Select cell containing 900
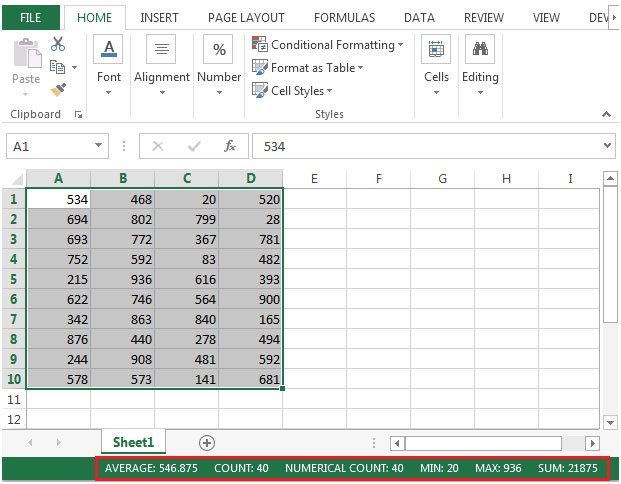 click(250, 299)
